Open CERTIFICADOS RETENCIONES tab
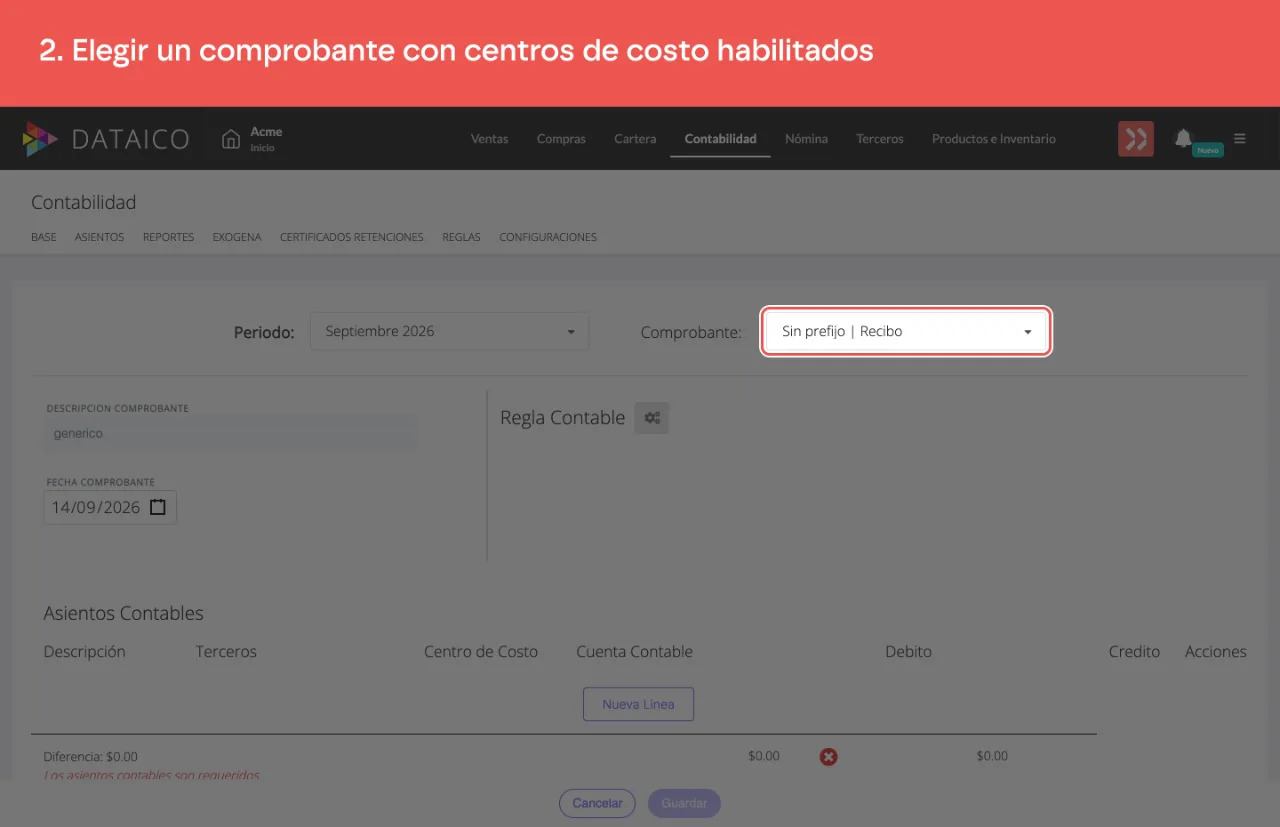Image resolution: width=1280 pixels, height=827 pixels. tap(352, 238)
